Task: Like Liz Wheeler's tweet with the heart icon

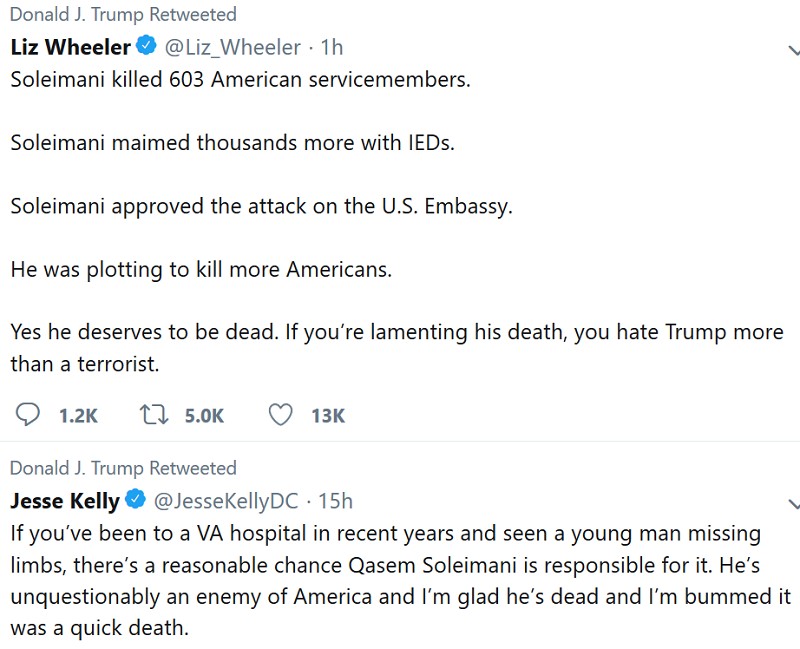Action: pos(281,415)
